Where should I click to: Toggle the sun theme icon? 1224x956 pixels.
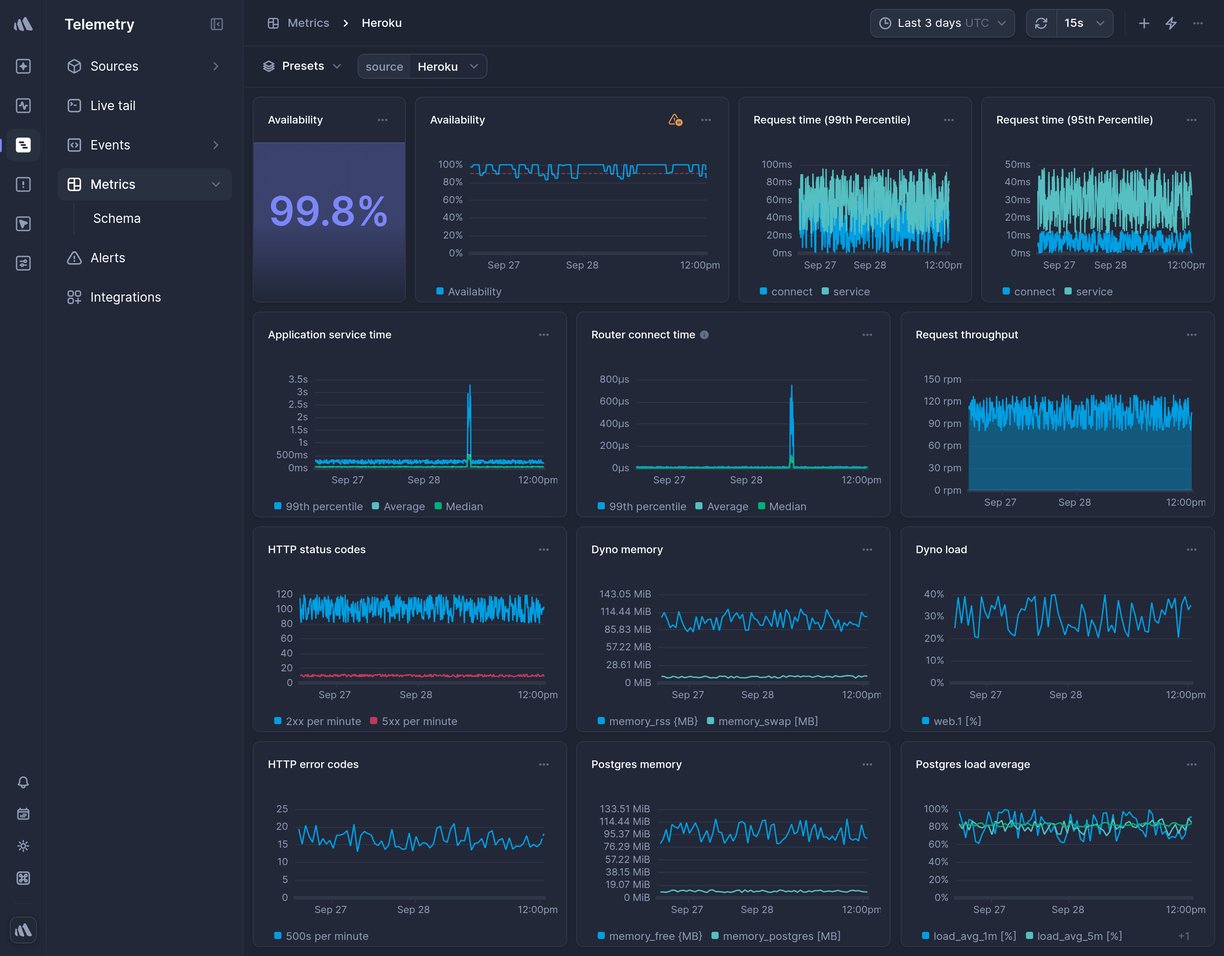click(23, 846)
